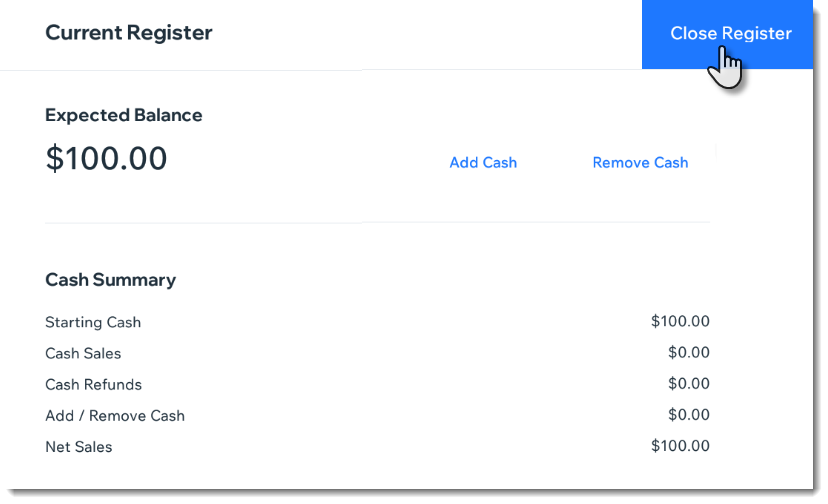Select the Cash Sales row label
The width and height of the screenshot is (828, 504).
click(x=83, y=353)
